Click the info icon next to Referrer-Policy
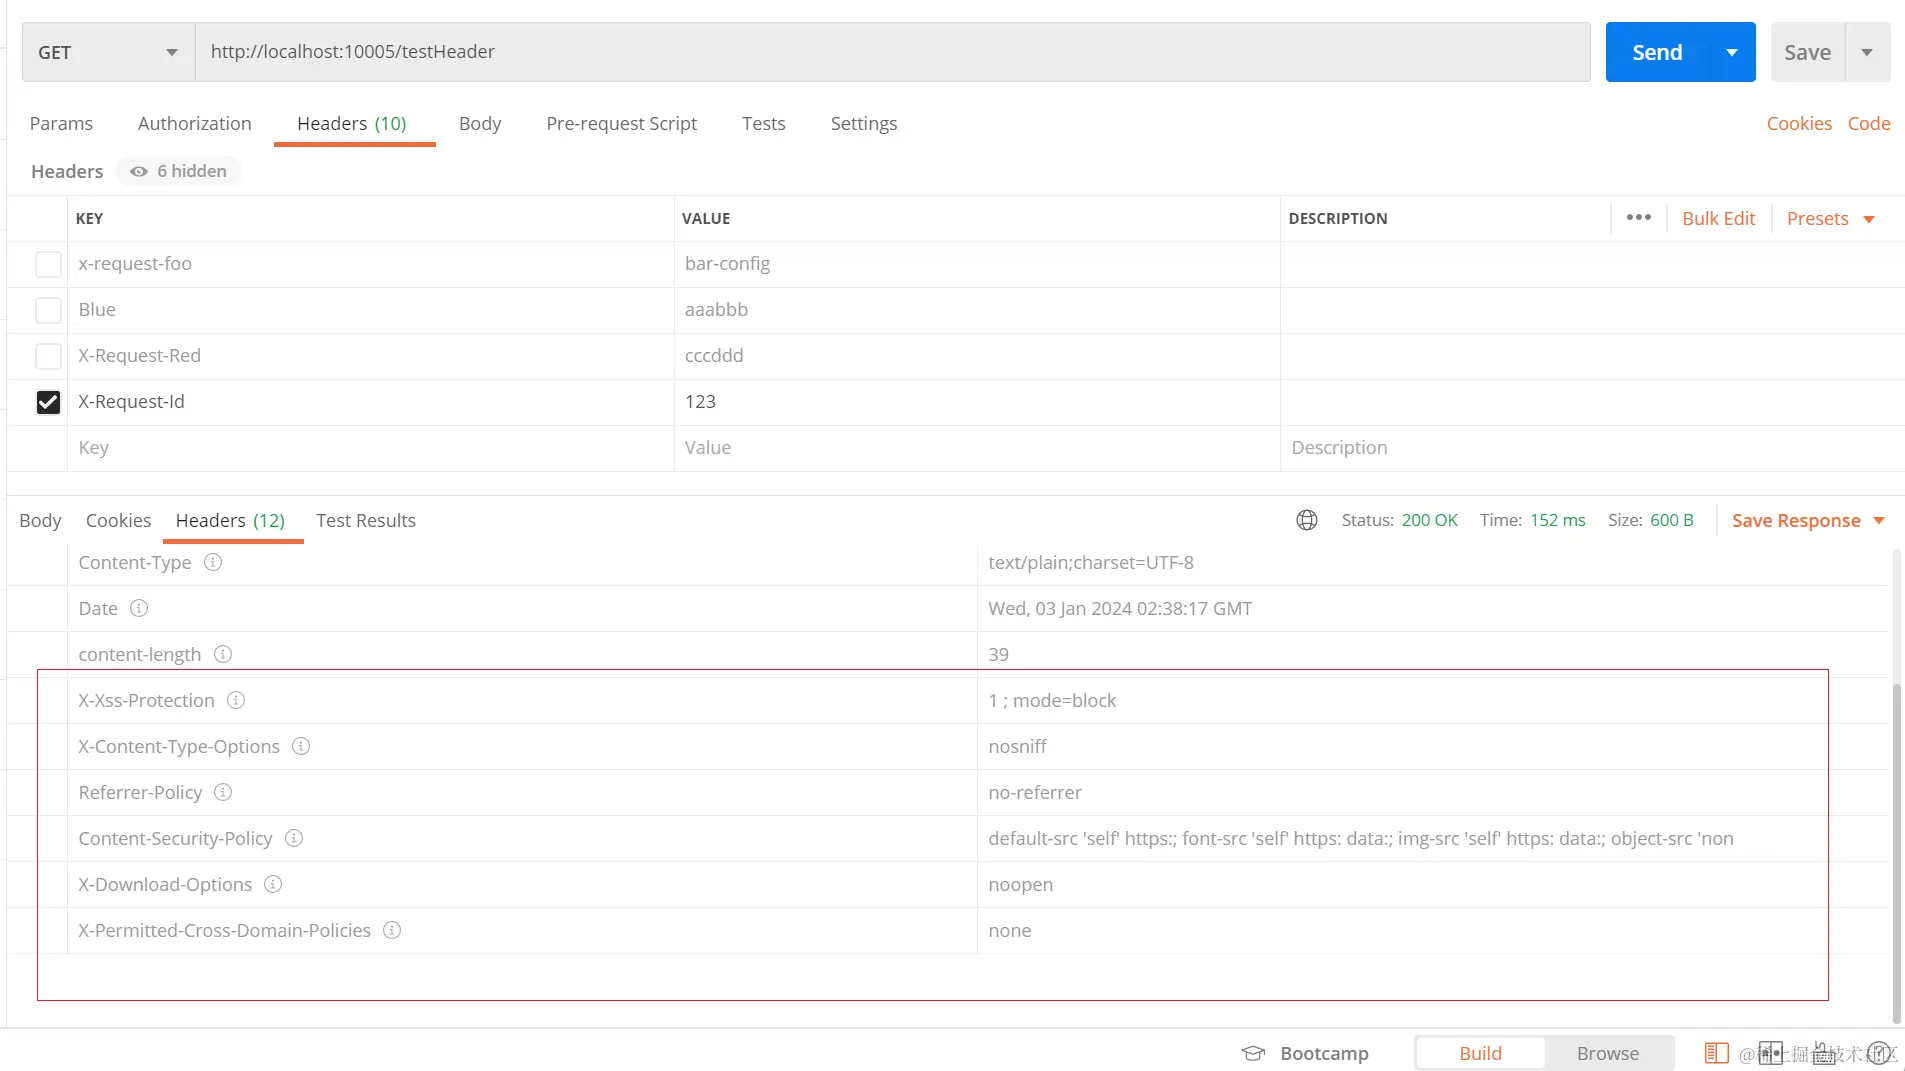 (223, 792)
